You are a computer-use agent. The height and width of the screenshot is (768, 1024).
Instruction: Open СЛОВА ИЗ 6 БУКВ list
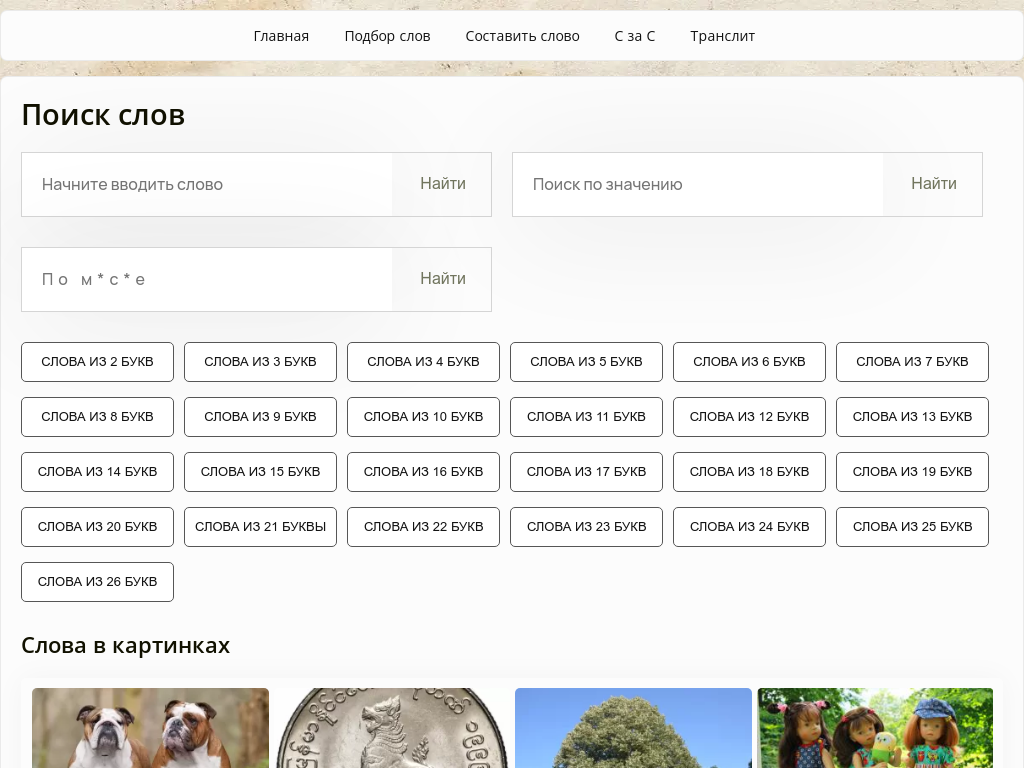[x=749, y=362]
